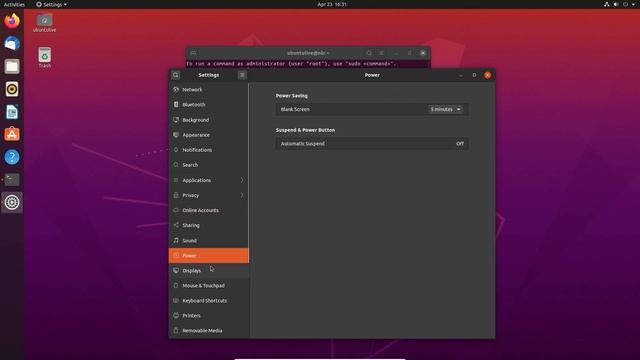
Task: Open Sharing settings
Action: [209, 225]
